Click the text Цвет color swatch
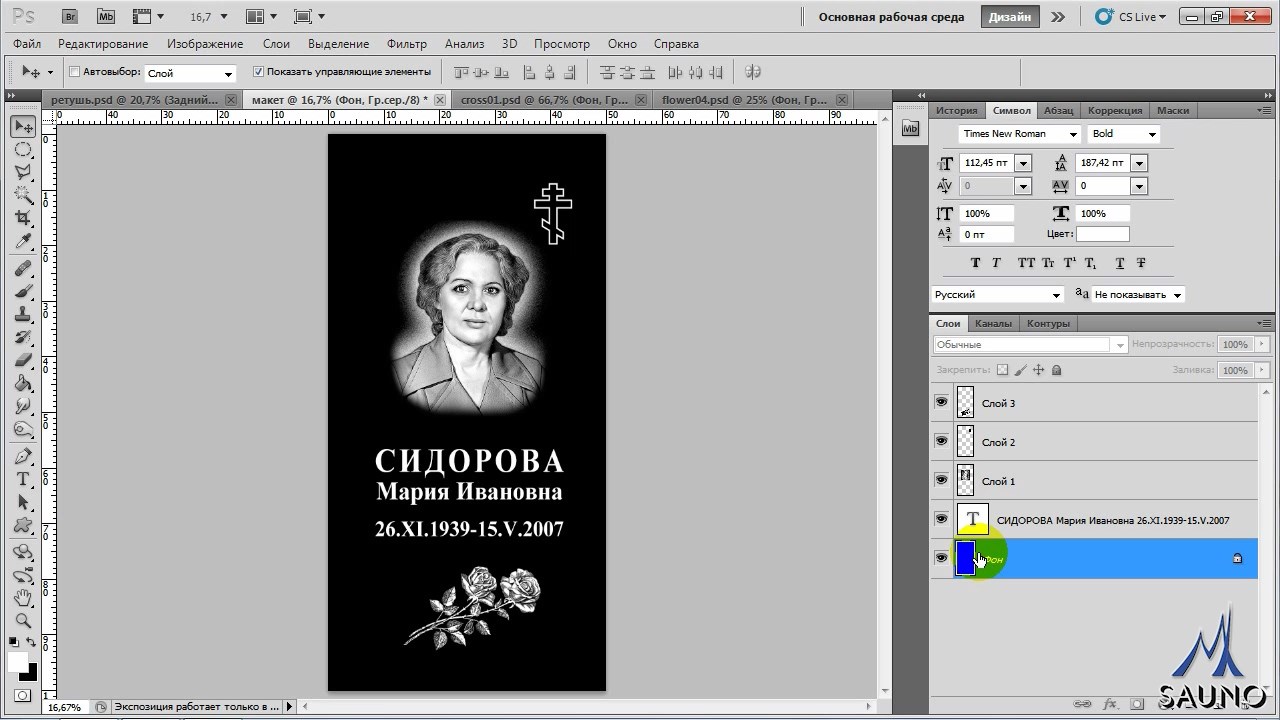Screen dimensions: 1280x720 pos(1102,234)
